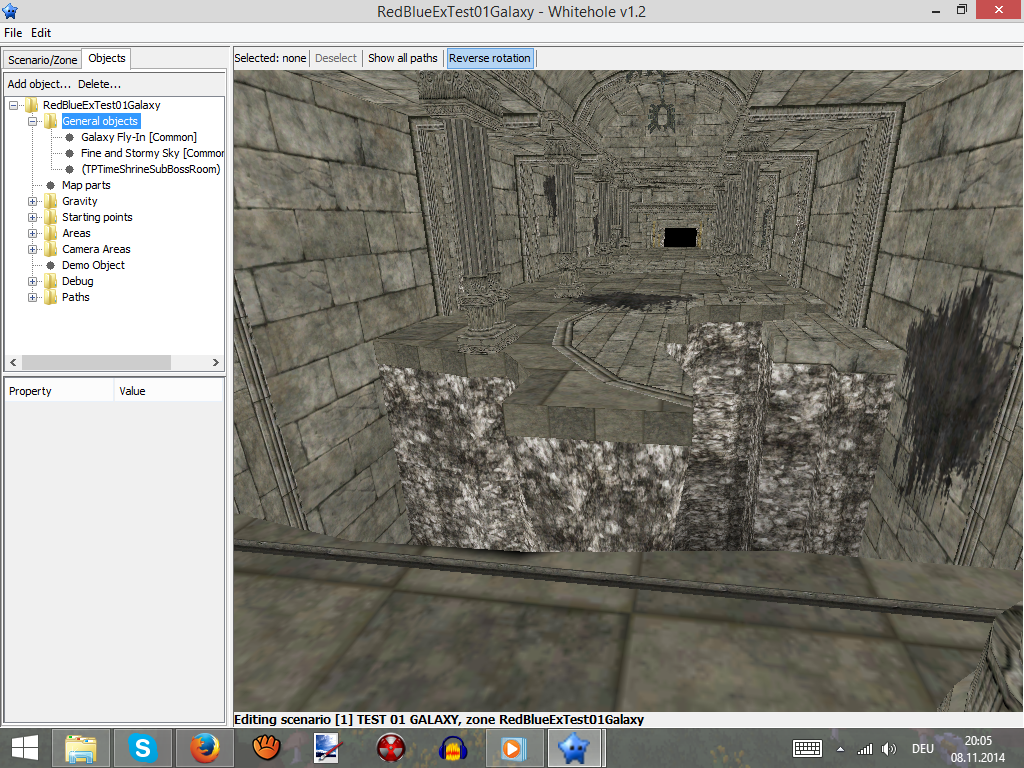Click the General objects folder icon
The image size is (1024, 768).
[50, 121]
